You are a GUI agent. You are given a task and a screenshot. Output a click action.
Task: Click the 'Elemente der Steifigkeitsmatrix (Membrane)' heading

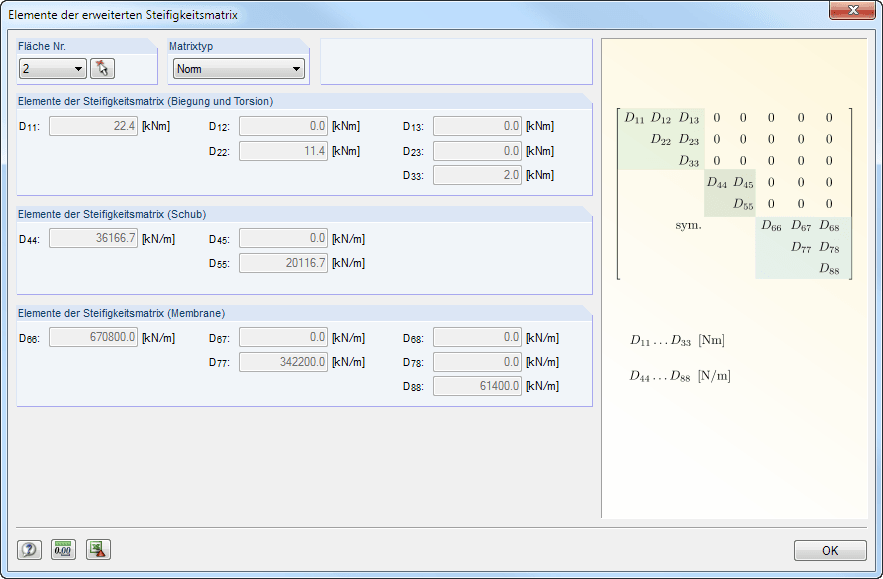coord(122,313)
